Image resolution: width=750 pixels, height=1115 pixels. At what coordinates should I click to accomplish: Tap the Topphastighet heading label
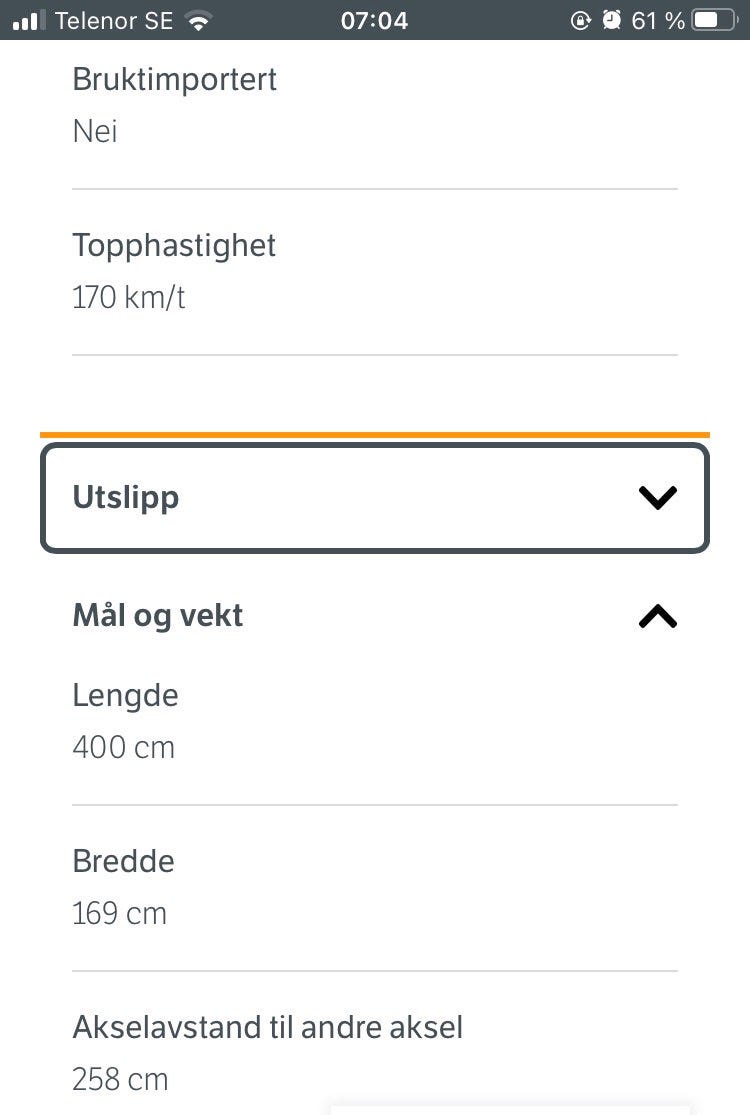click(173, 246)
